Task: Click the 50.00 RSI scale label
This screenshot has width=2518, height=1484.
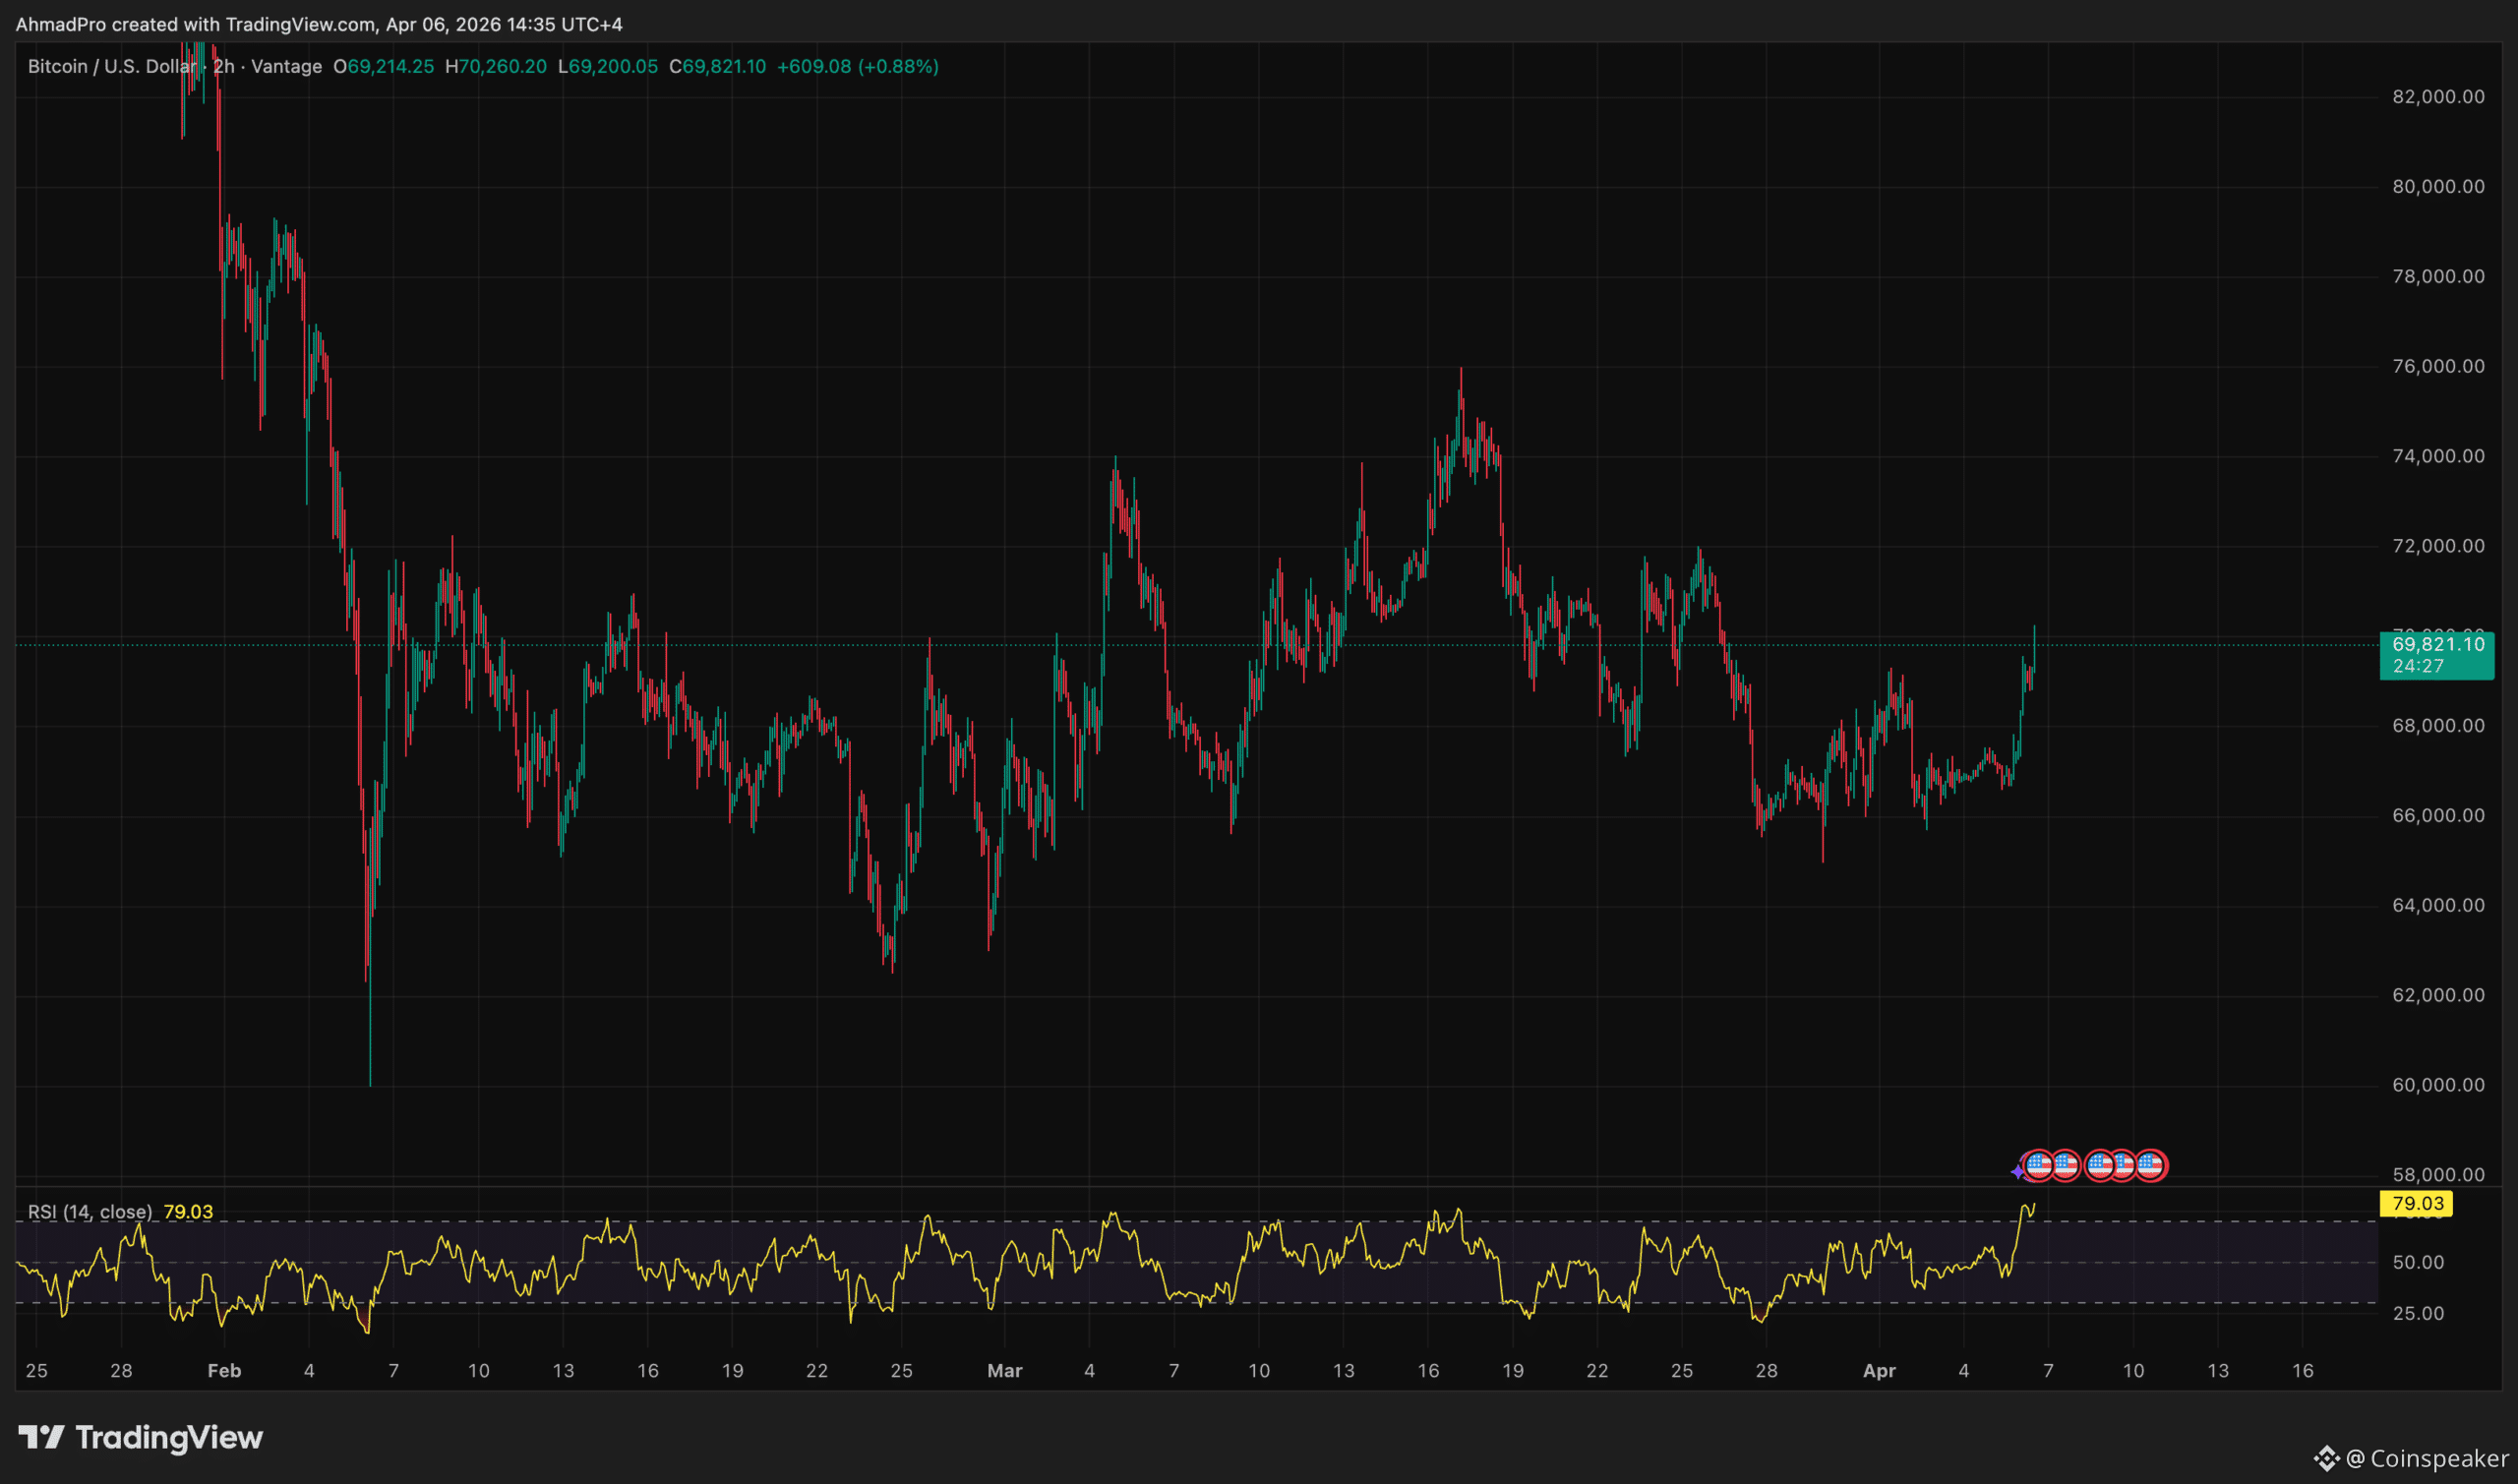Action: 2418,1262
